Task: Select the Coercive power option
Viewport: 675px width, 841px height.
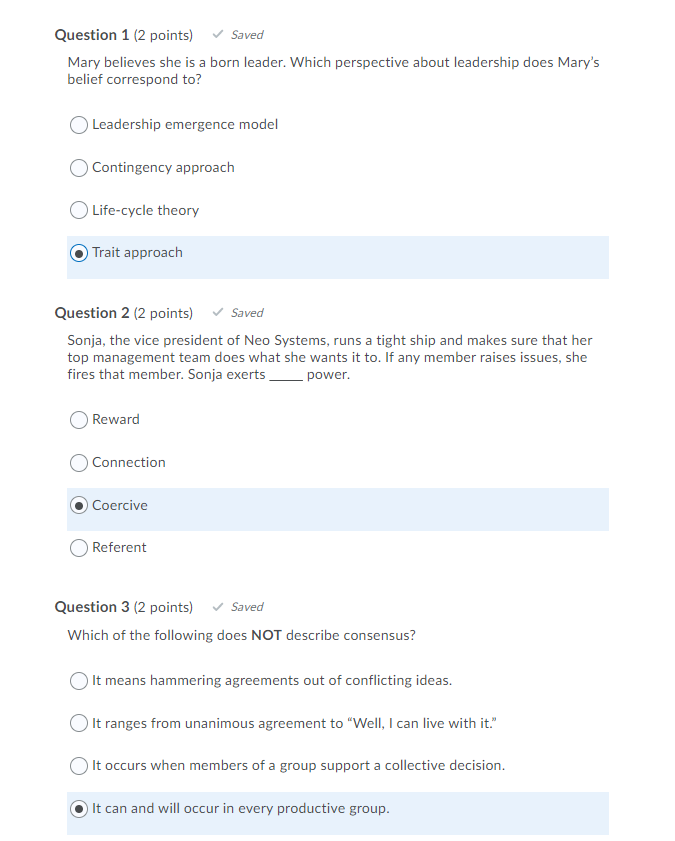Action: coord(79,505)
